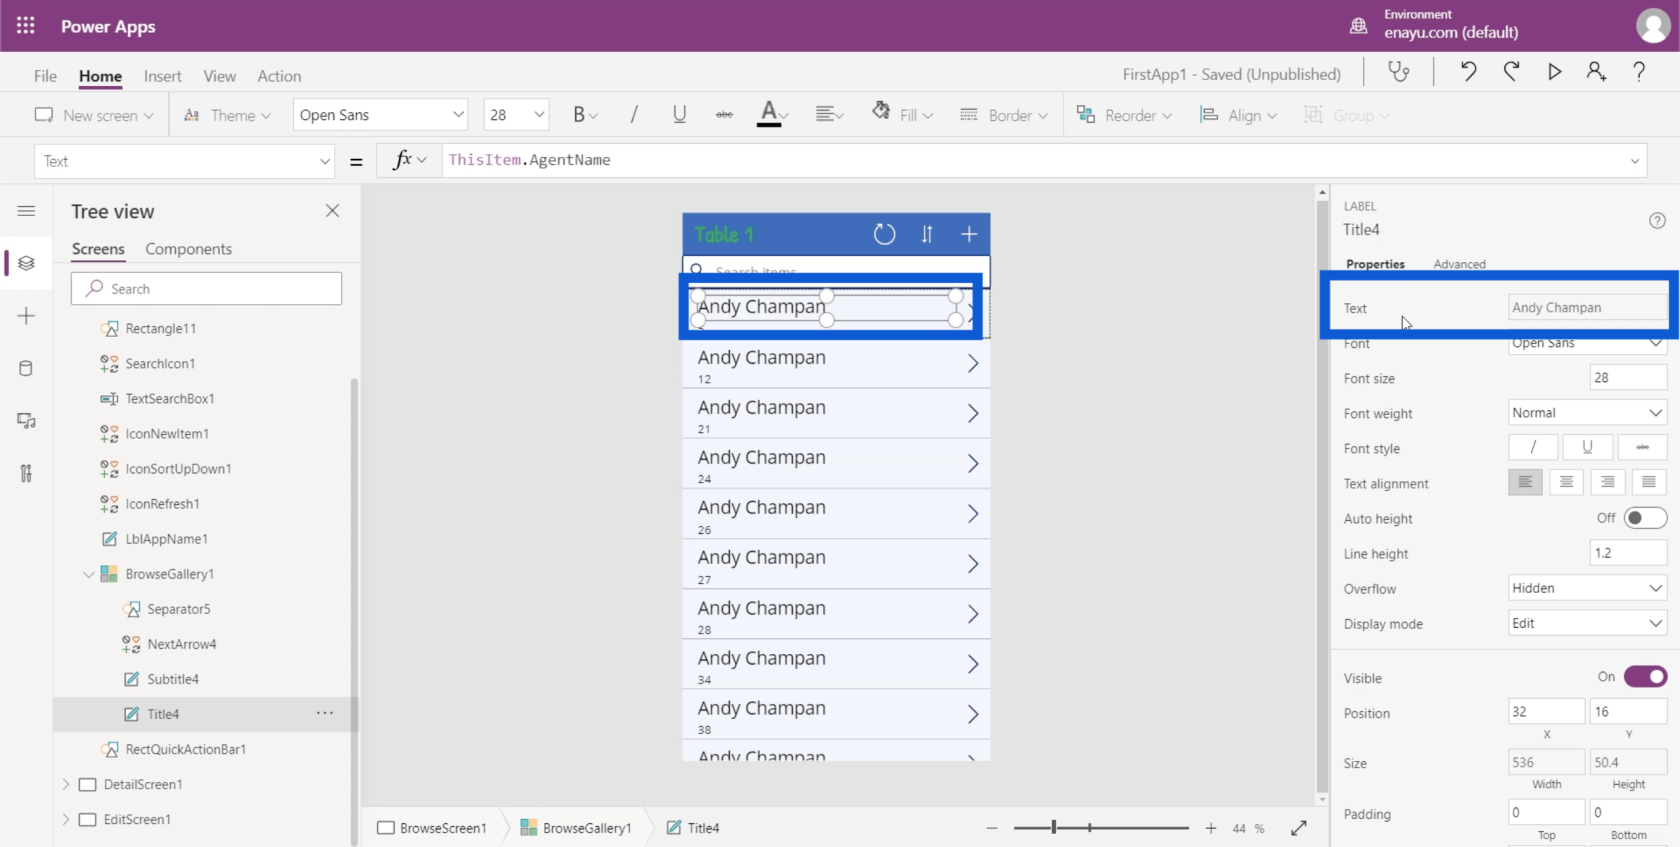
Task: Expand the formula bar chevron
Action: (1635, 161)
